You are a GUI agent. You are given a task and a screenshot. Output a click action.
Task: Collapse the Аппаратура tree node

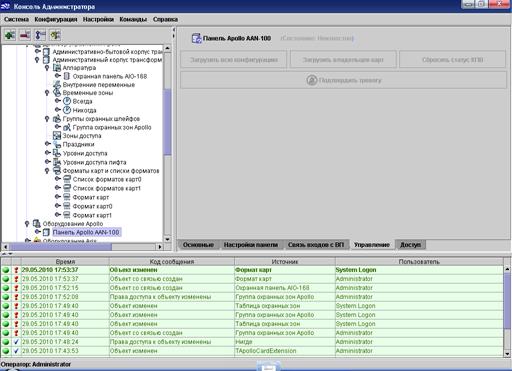[x=47, y=68]
